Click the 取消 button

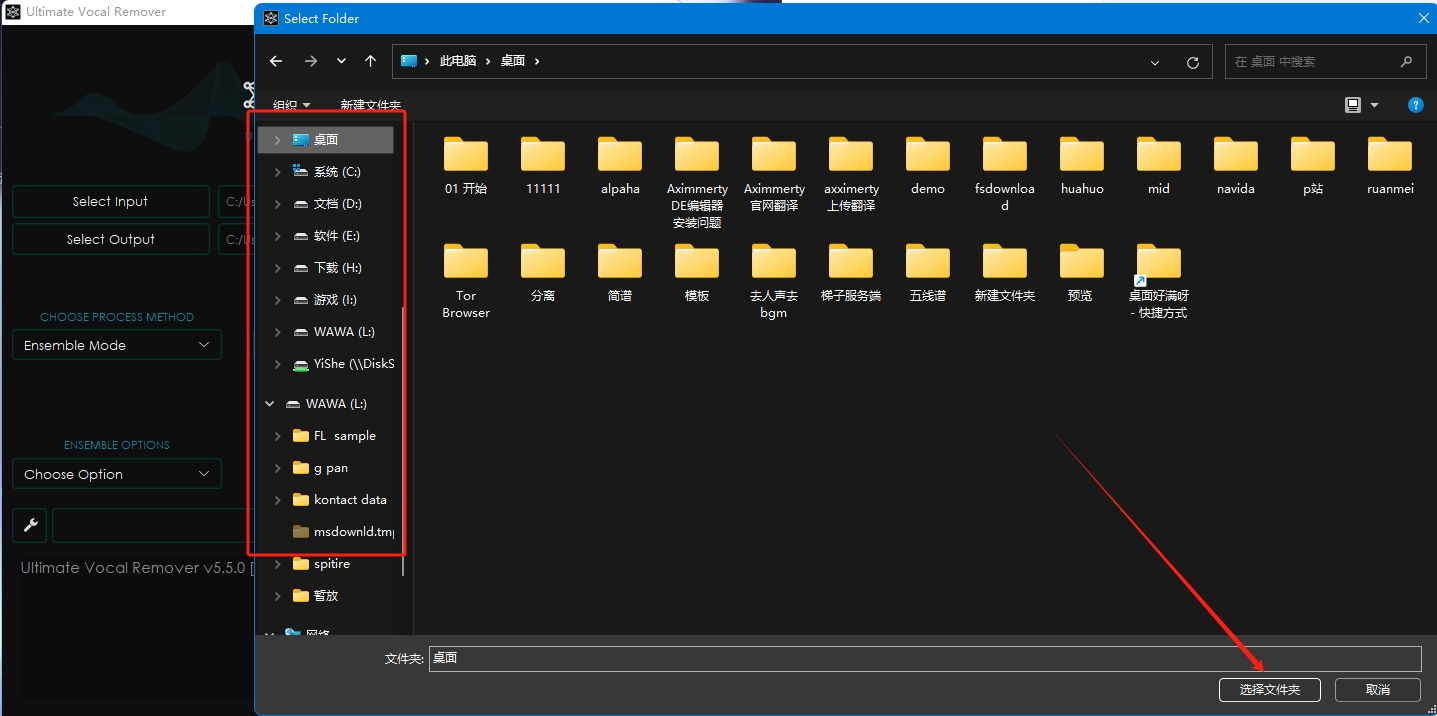(1378, 689)
